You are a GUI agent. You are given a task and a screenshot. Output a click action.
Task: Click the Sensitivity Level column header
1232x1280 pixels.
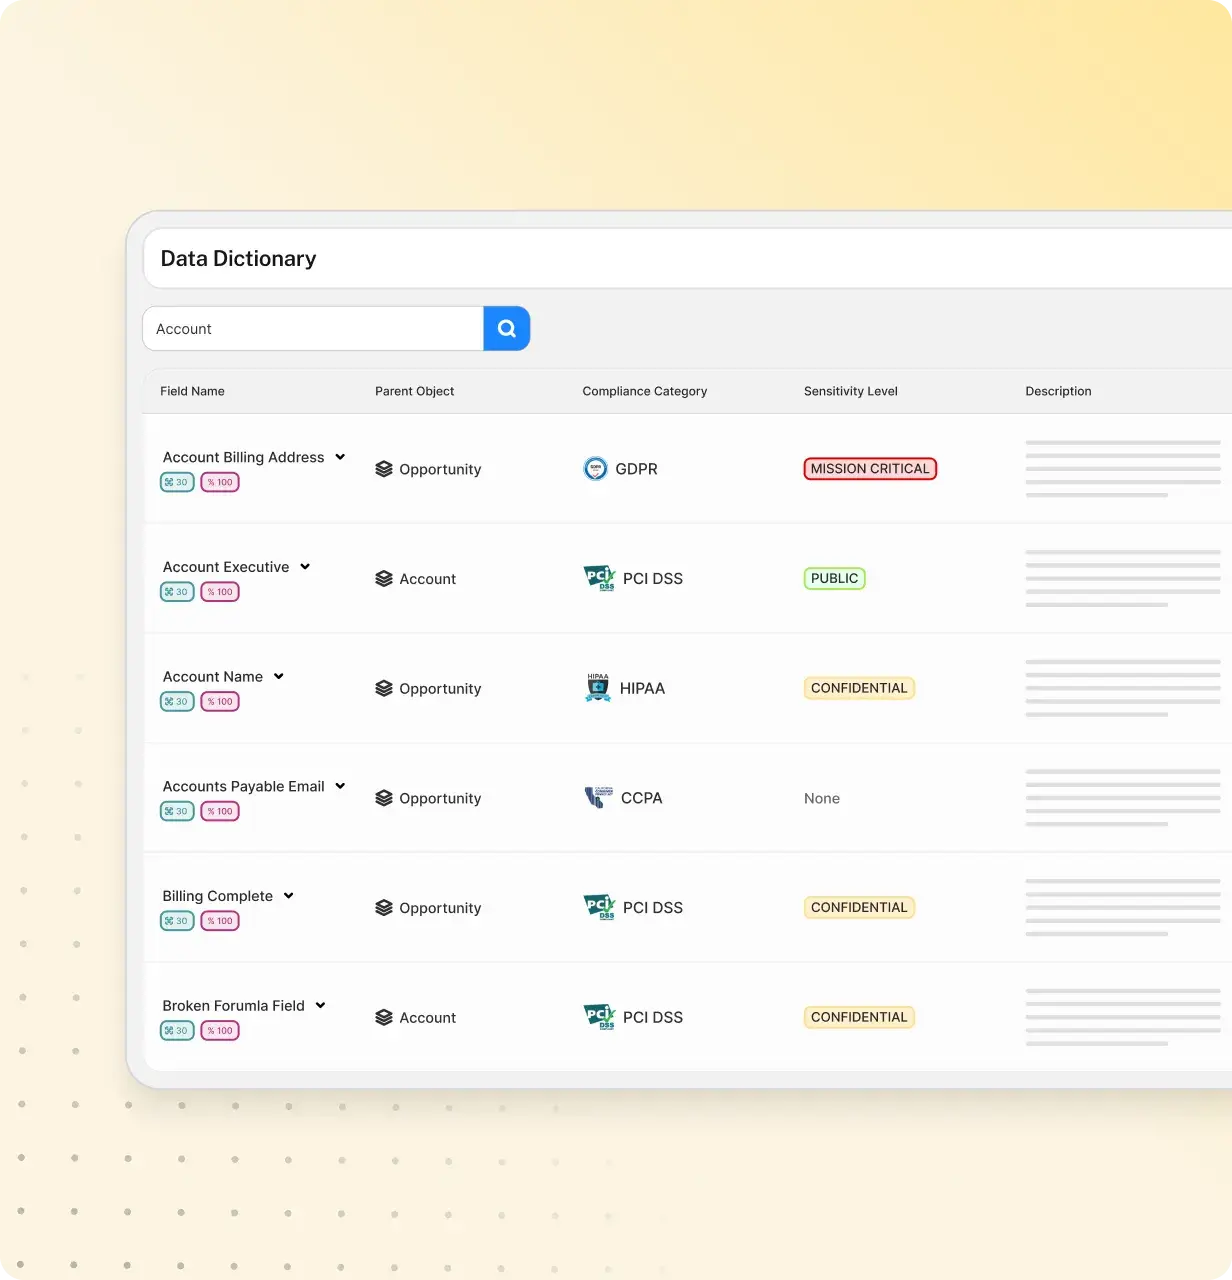tap(851, 391)
